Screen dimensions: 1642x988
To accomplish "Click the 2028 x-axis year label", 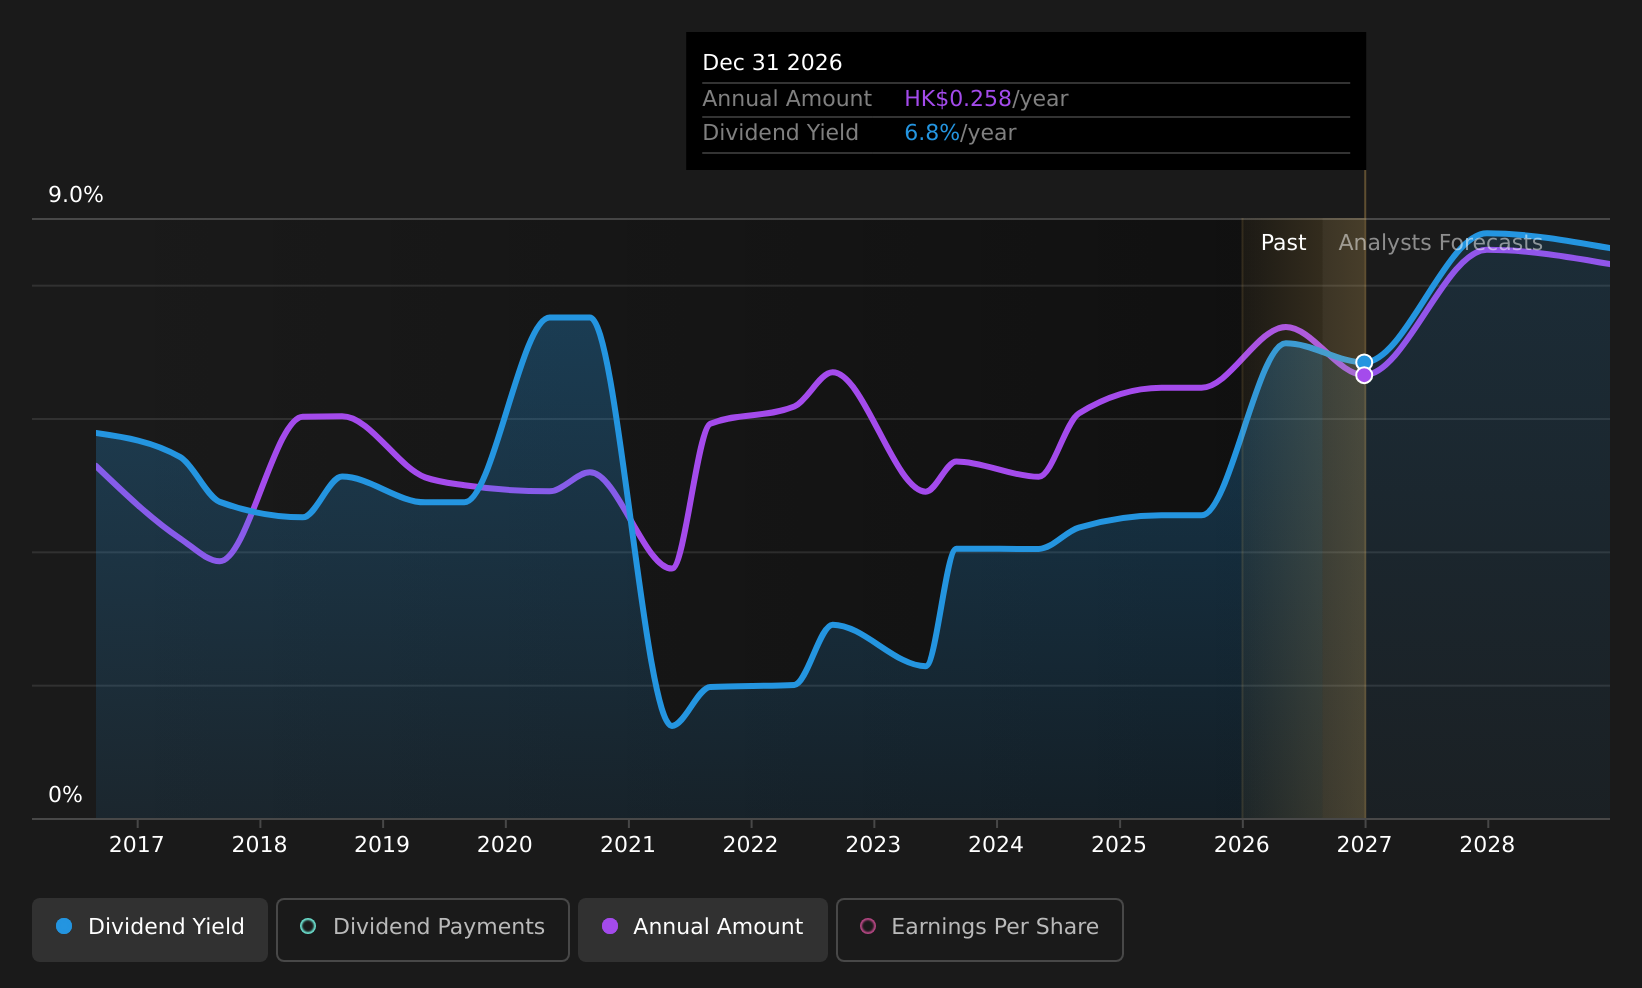I will [1488, 845].
